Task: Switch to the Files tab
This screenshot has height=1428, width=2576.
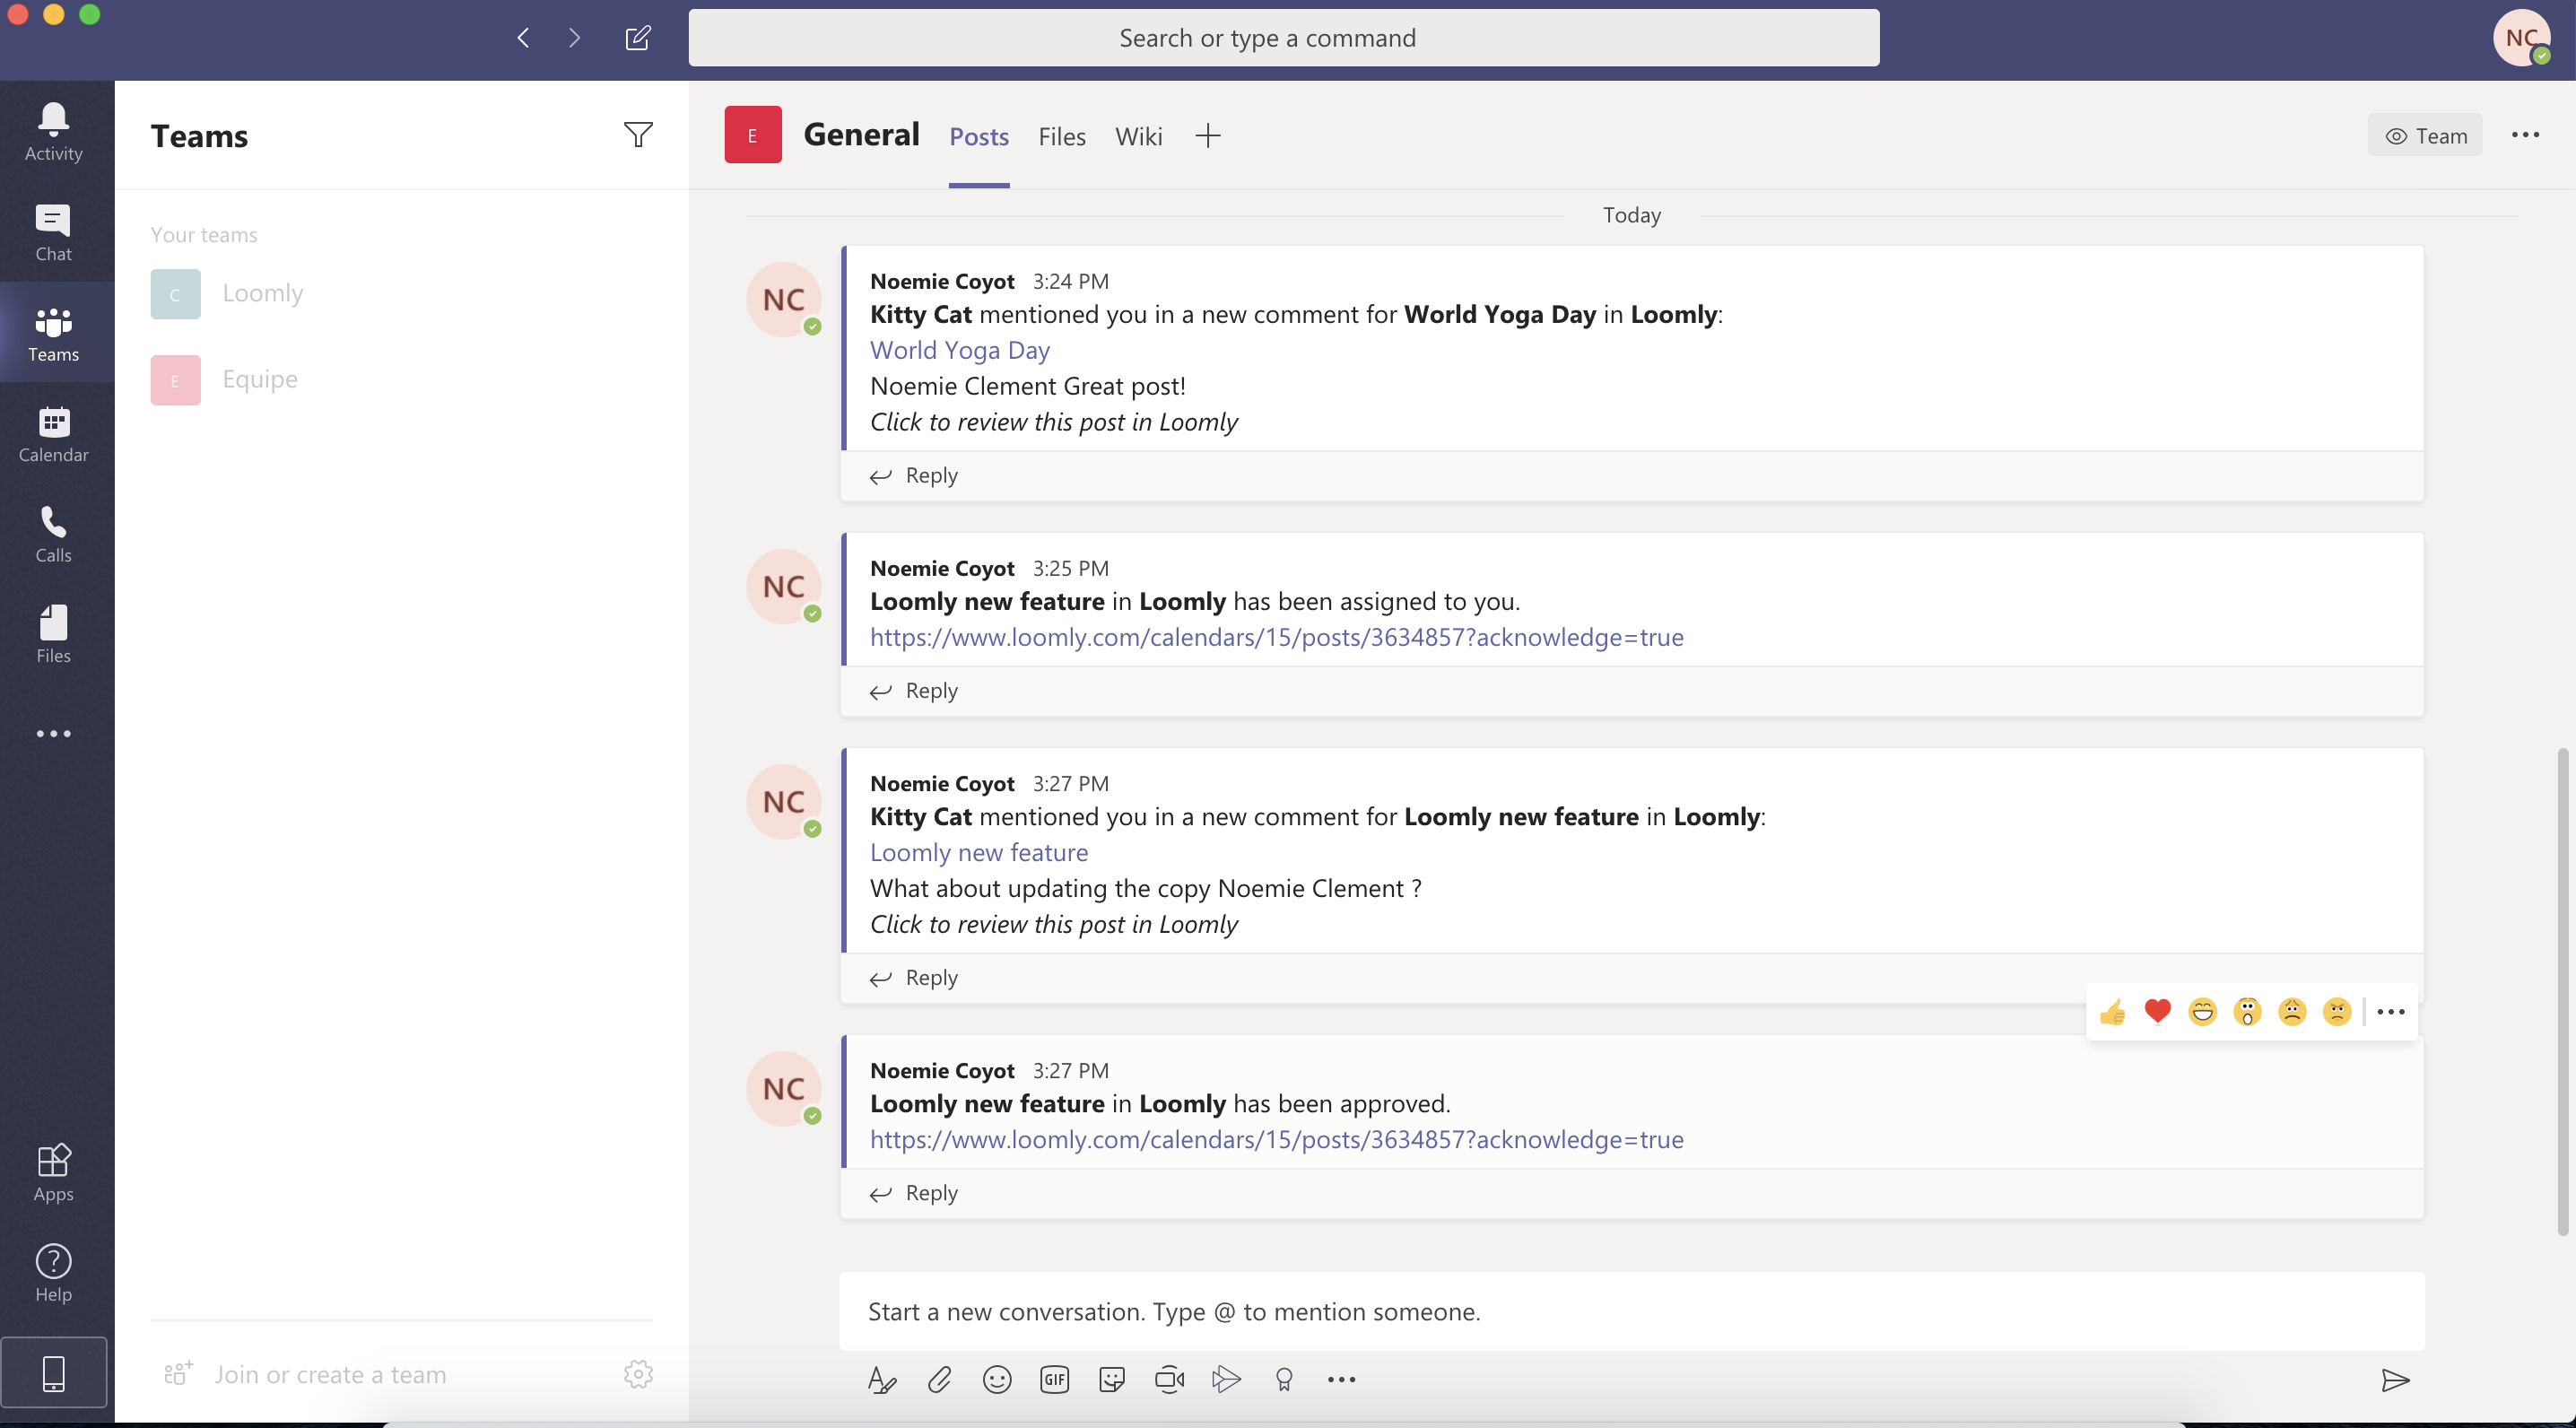Action: (1061, 136)
